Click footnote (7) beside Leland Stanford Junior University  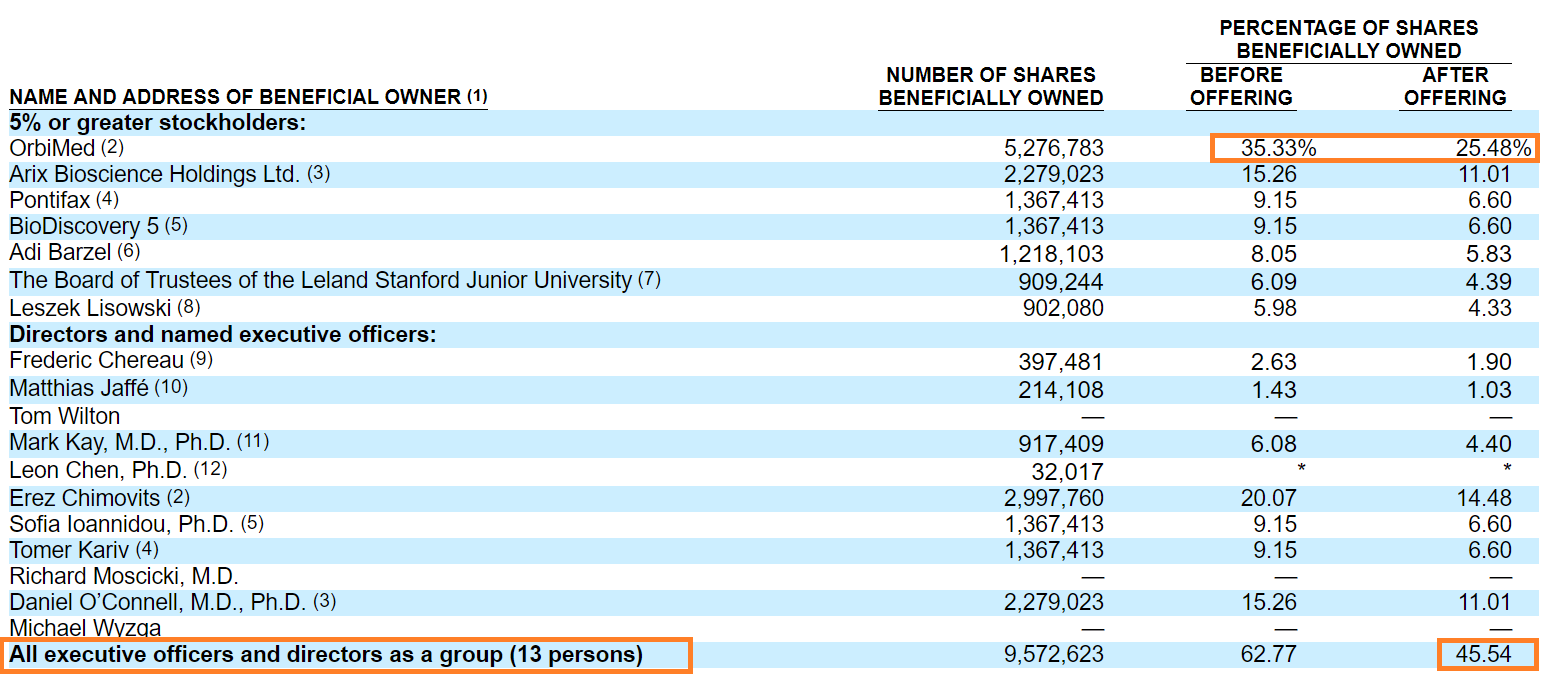[650, 281]
